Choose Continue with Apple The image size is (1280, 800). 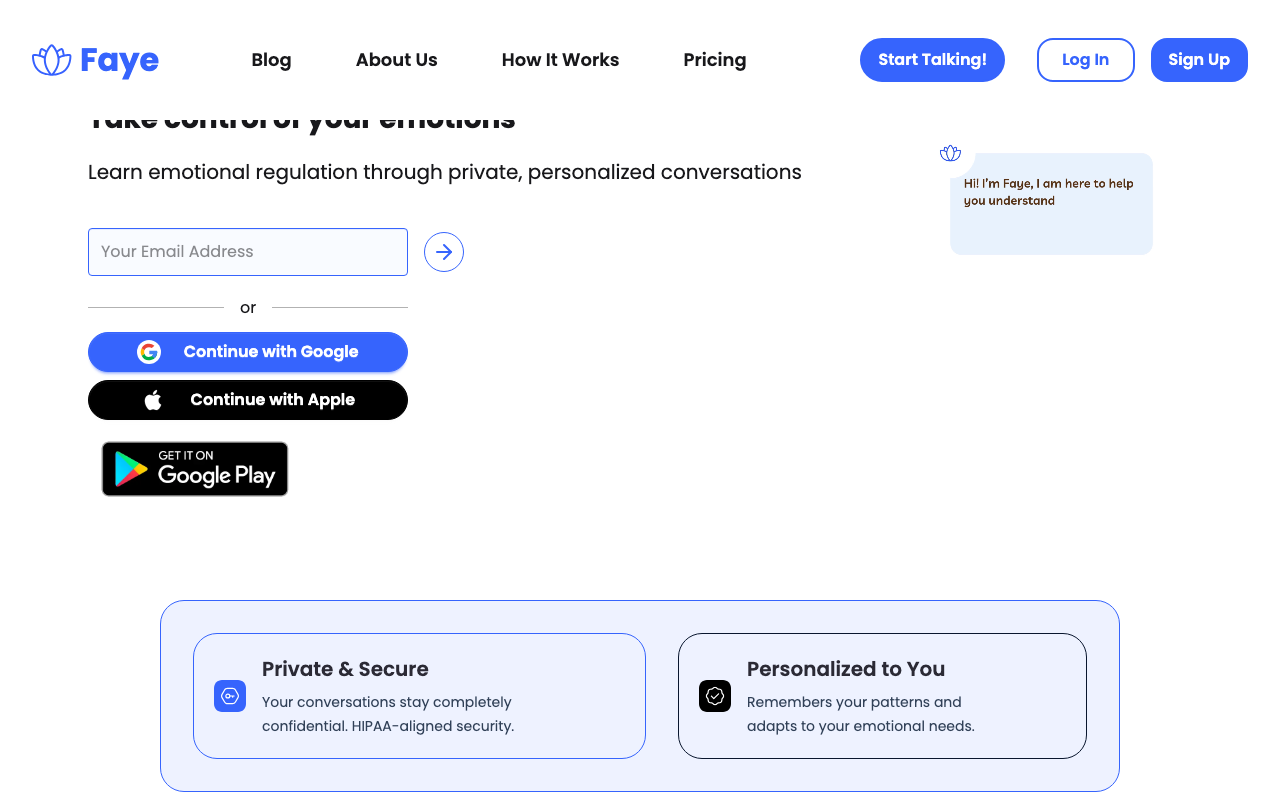click(x=272, y=400)
